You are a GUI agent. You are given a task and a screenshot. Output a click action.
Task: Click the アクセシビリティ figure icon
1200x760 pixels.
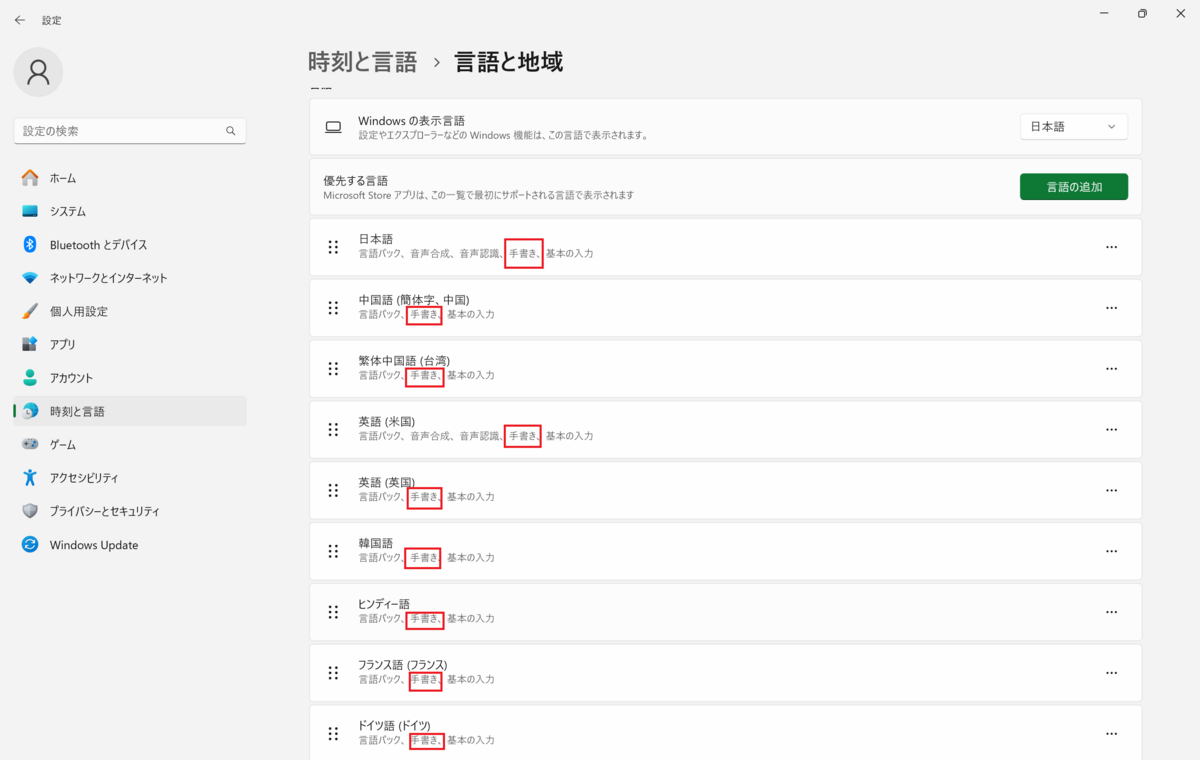(x=30, y=478)
